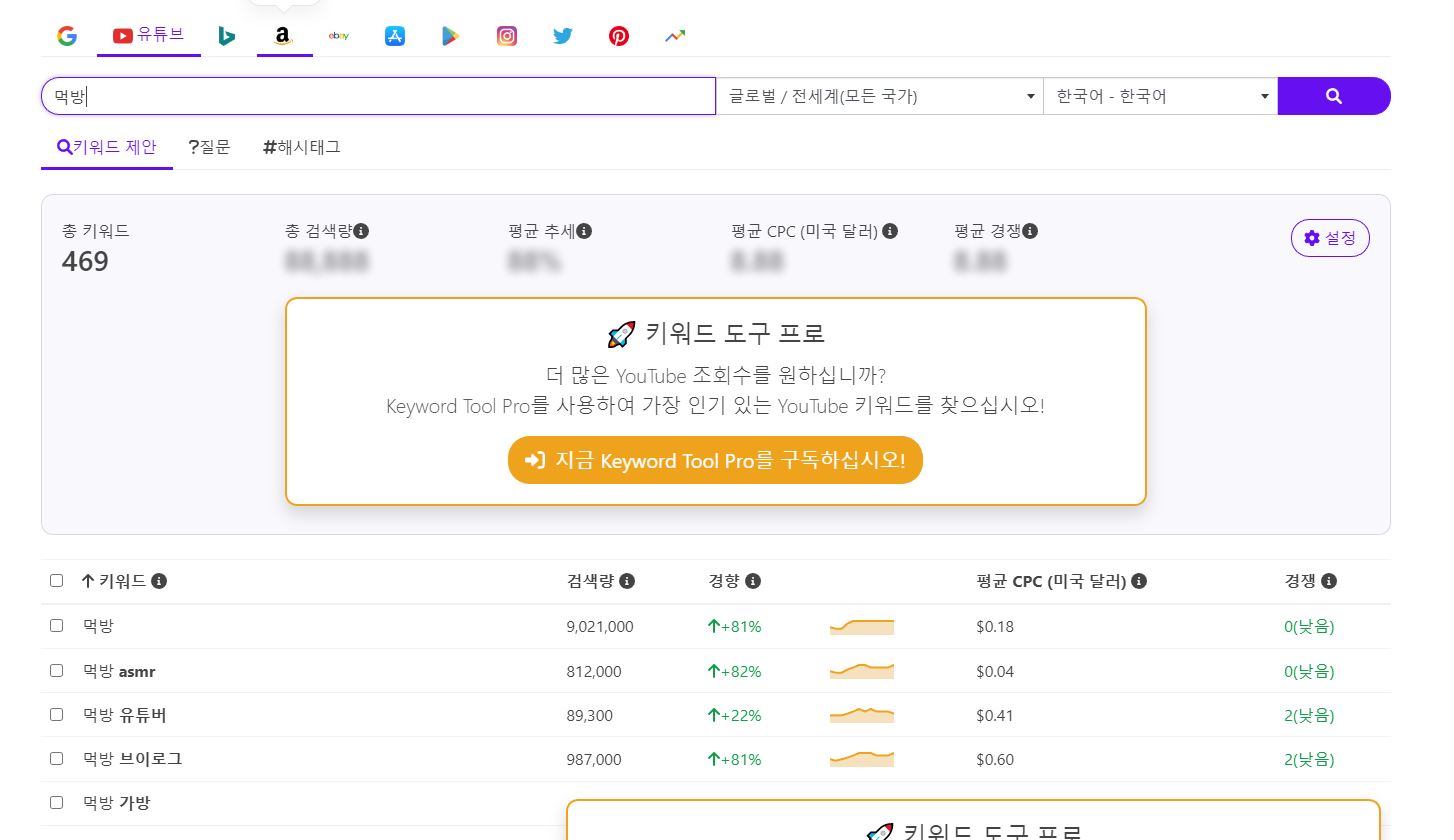
Task: Click the 지금 Keyword Tool Pro 구독 button
Action: click(x=715, y=460)
